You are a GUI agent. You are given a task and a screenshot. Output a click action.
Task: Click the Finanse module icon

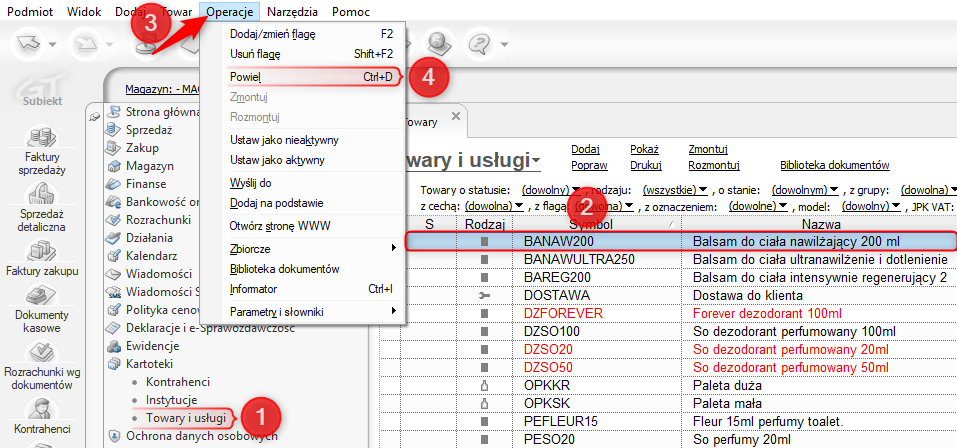click(113, 184)
